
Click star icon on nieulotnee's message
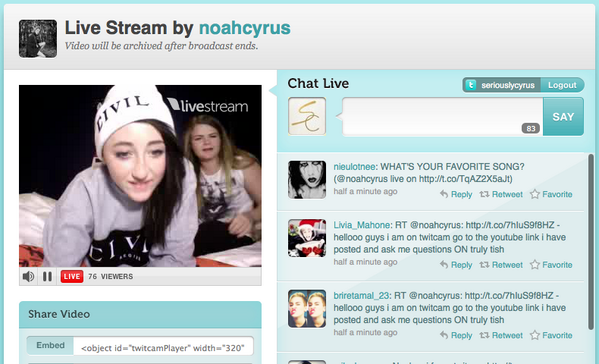coord(535,194)
